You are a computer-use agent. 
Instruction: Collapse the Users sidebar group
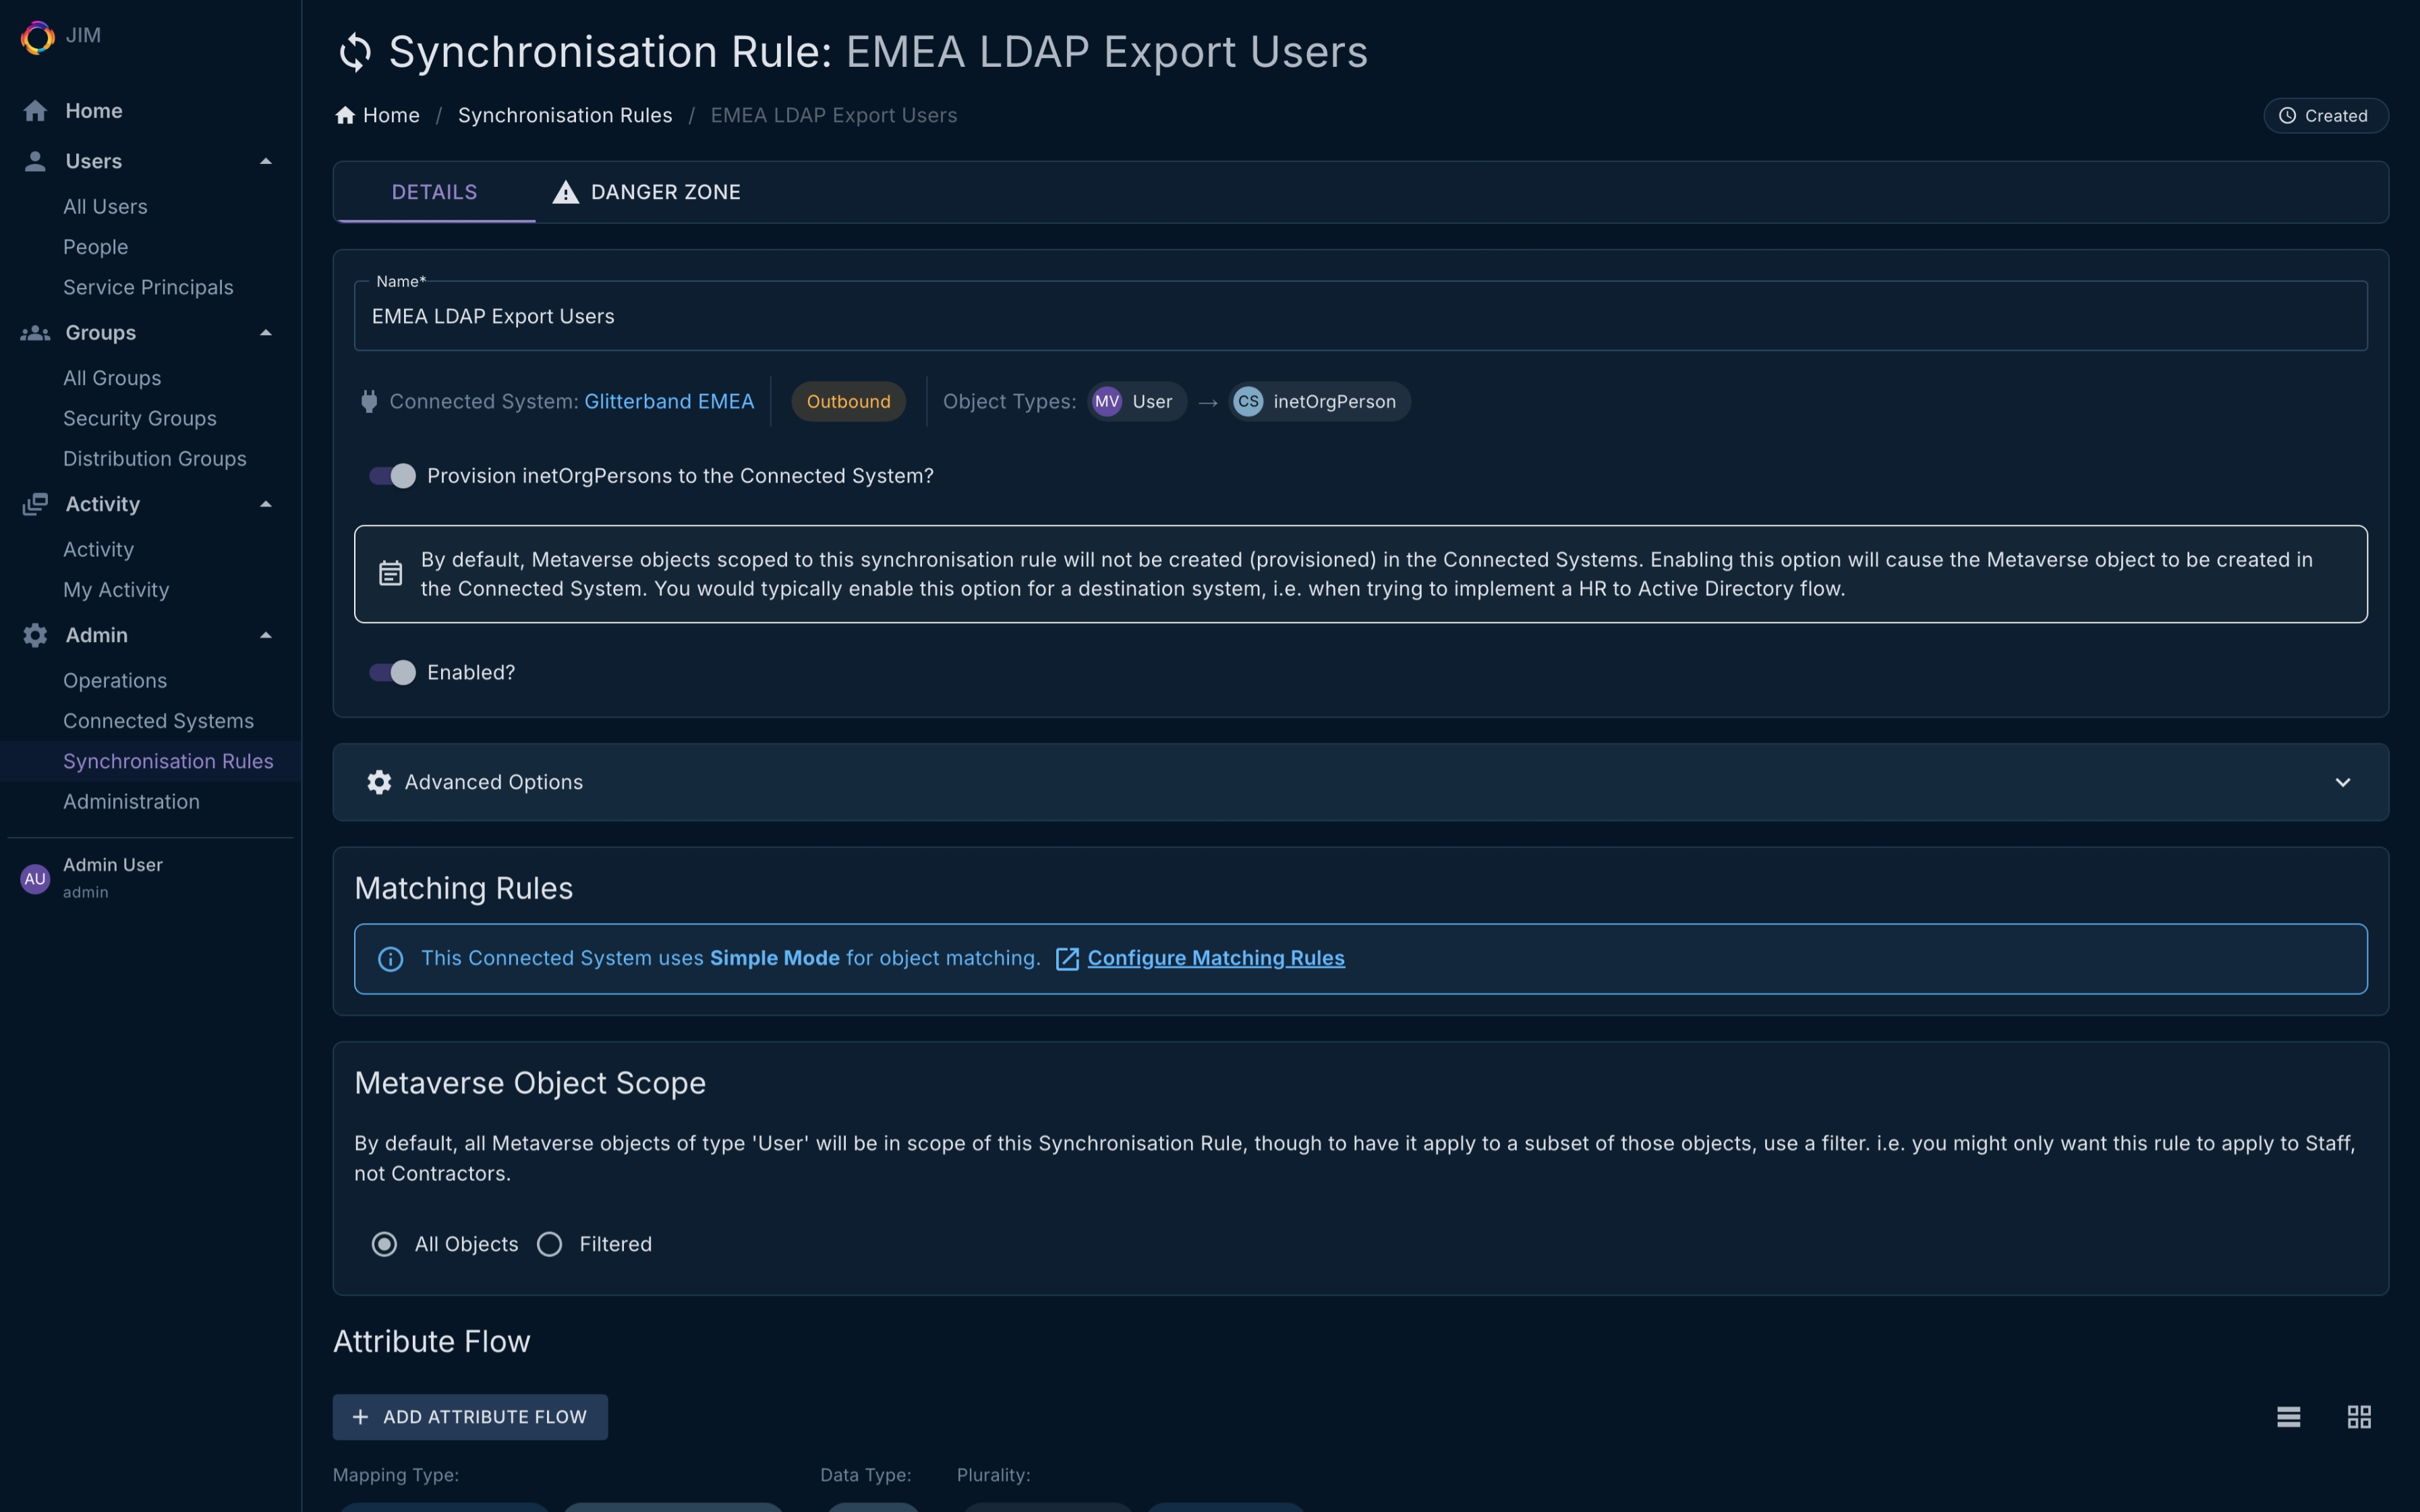[265, 162]
